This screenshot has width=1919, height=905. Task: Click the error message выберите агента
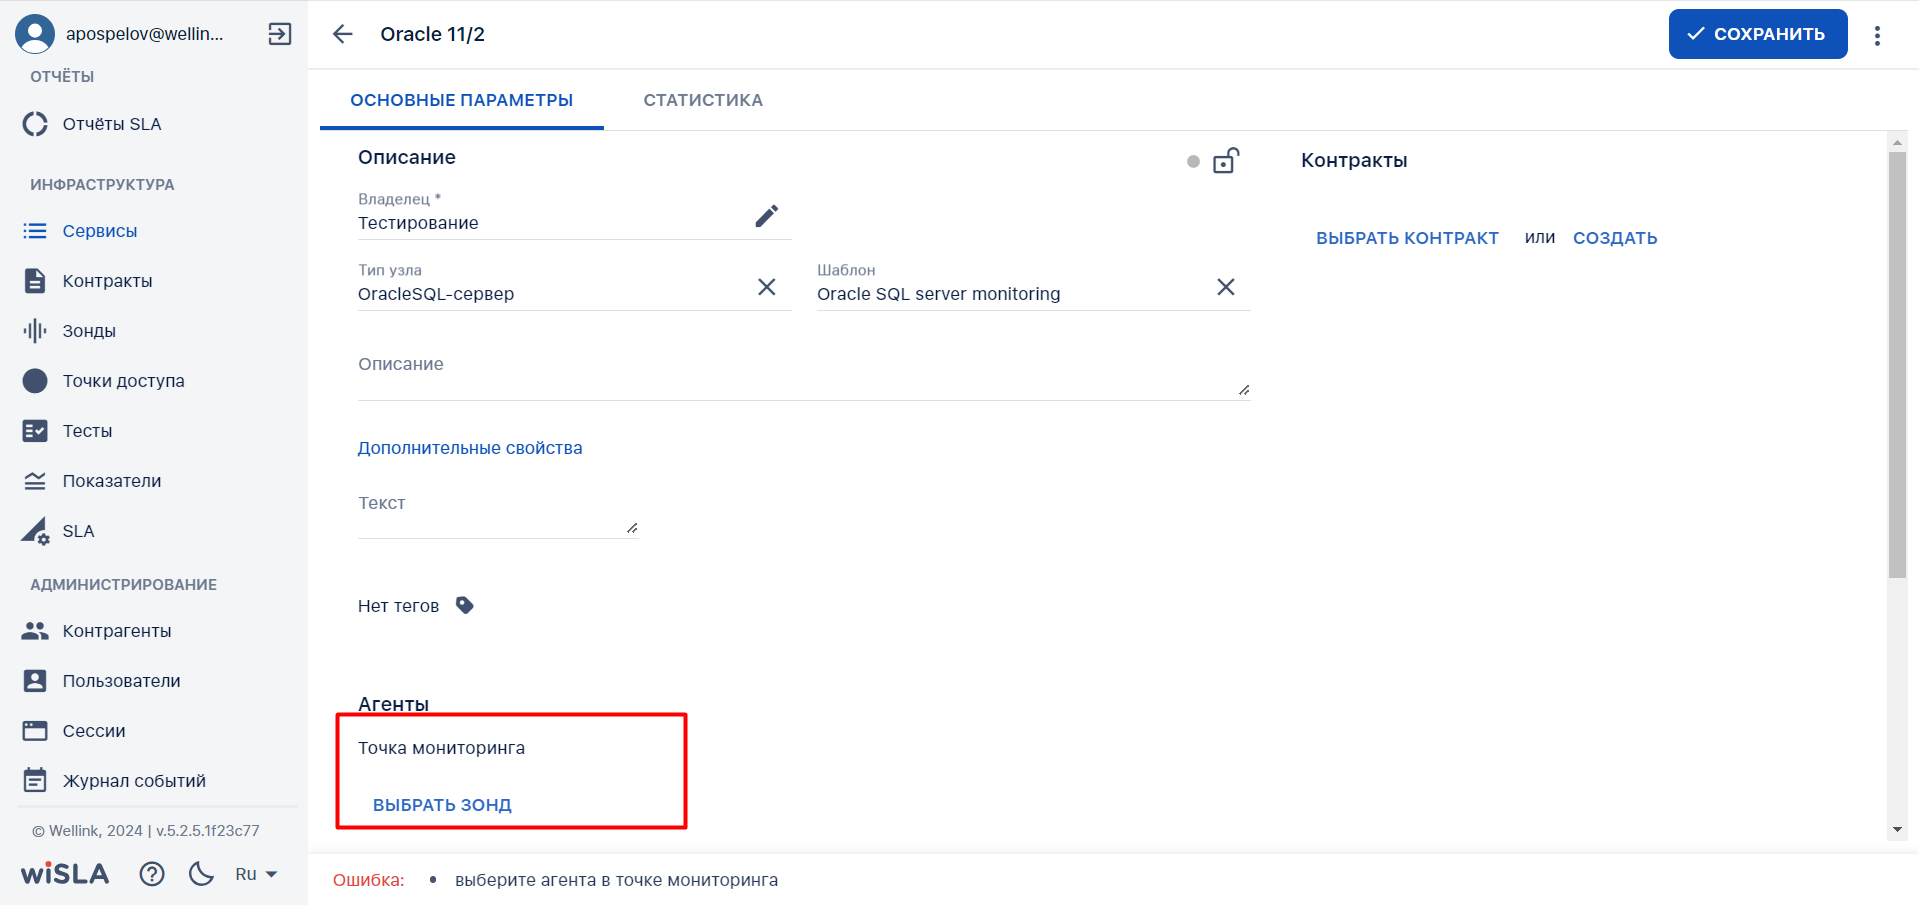pos(616,880)
